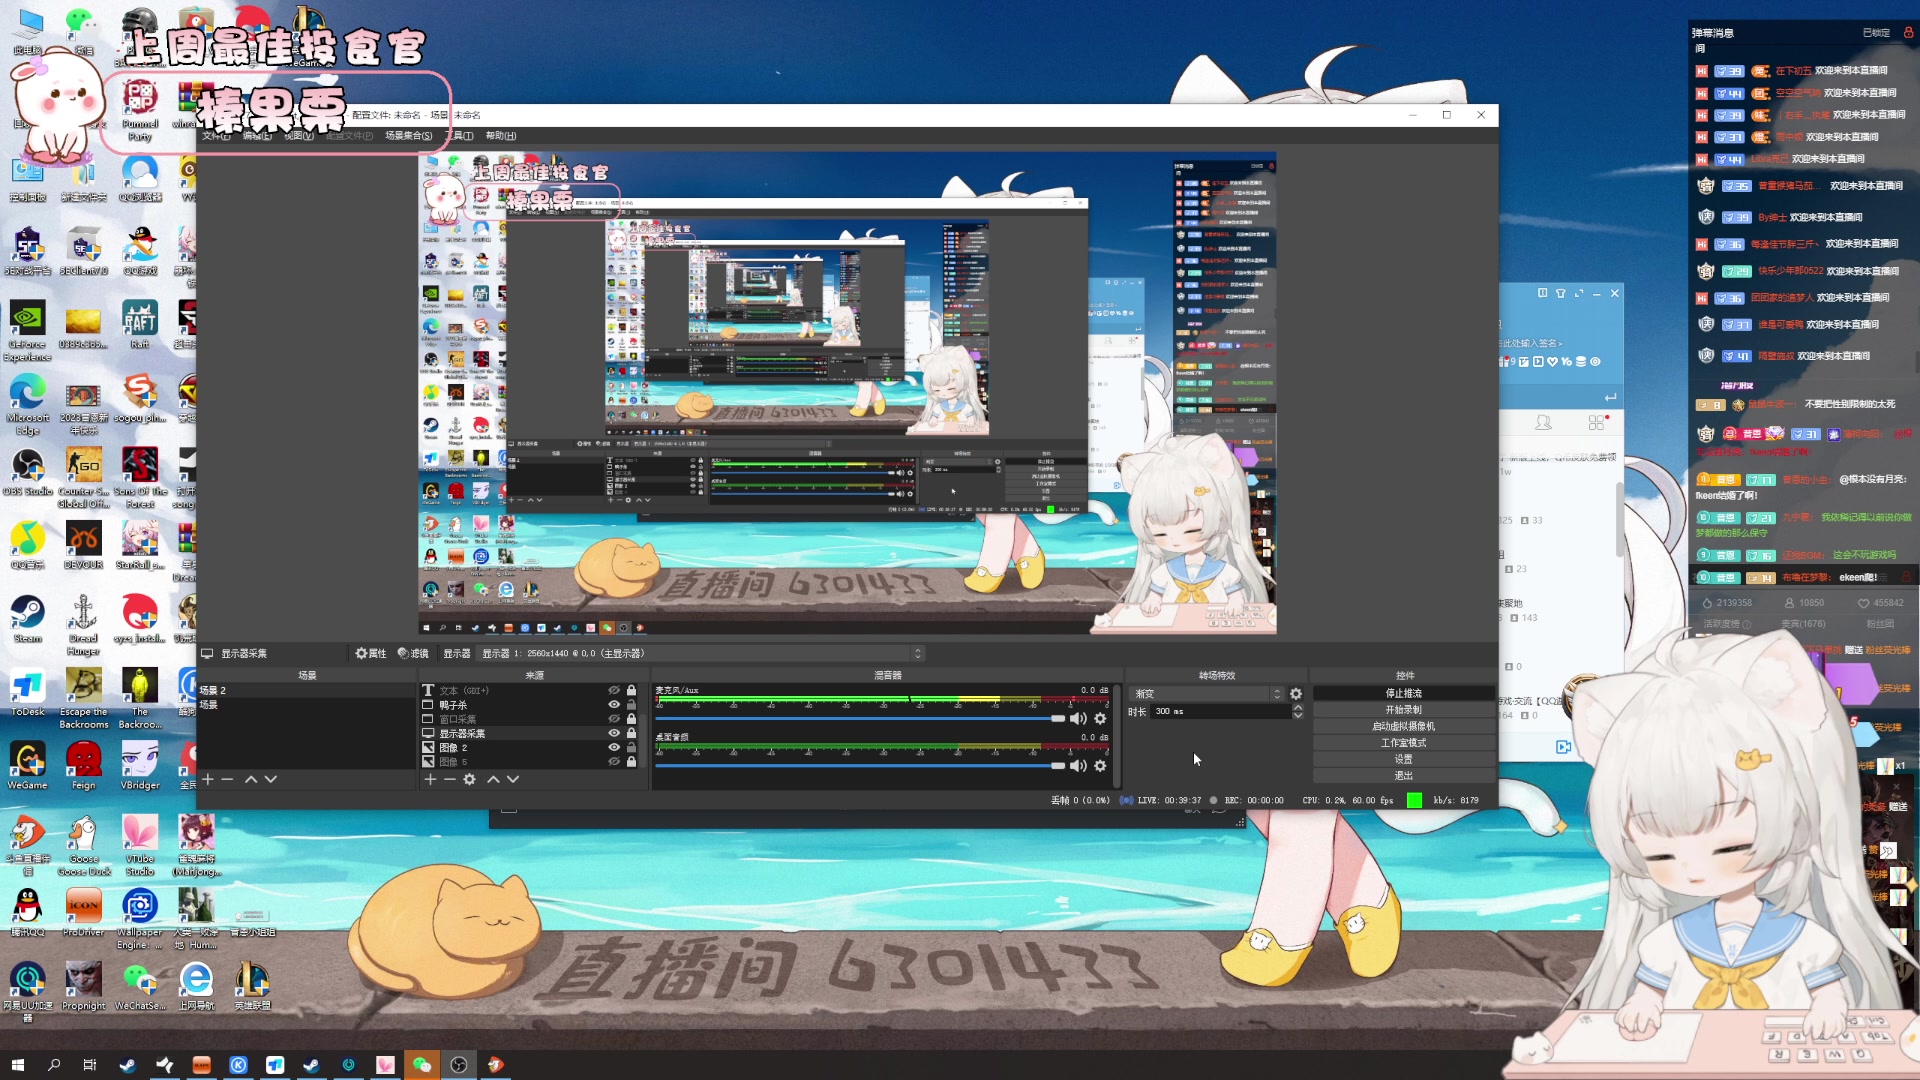The width and height of the screenshot is (1920, 1080).
Task: Mute the 麦克风/Aux audio channel
Action: pyautogui.click(x=1077, y=719)
